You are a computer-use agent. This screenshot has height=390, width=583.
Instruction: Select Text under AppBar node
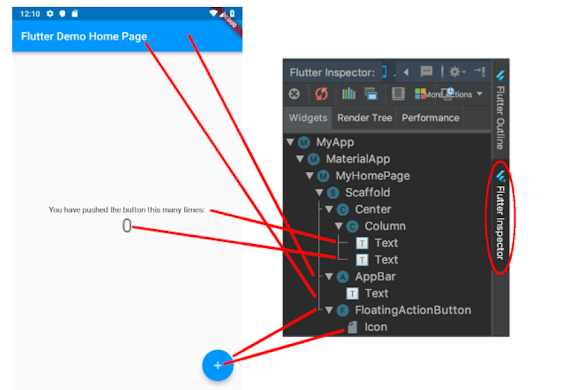[x=376, y=293]
